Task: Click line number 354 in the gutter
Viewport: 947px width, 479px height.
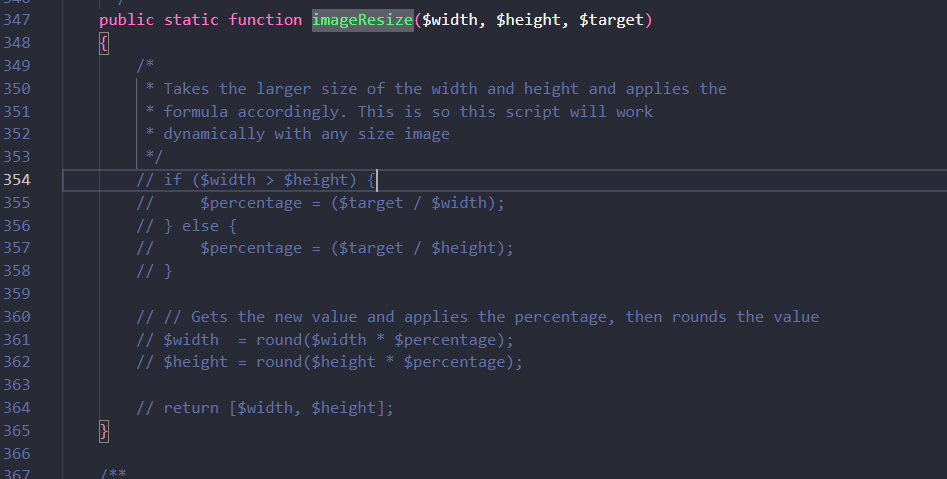Action: click(17, 180)
